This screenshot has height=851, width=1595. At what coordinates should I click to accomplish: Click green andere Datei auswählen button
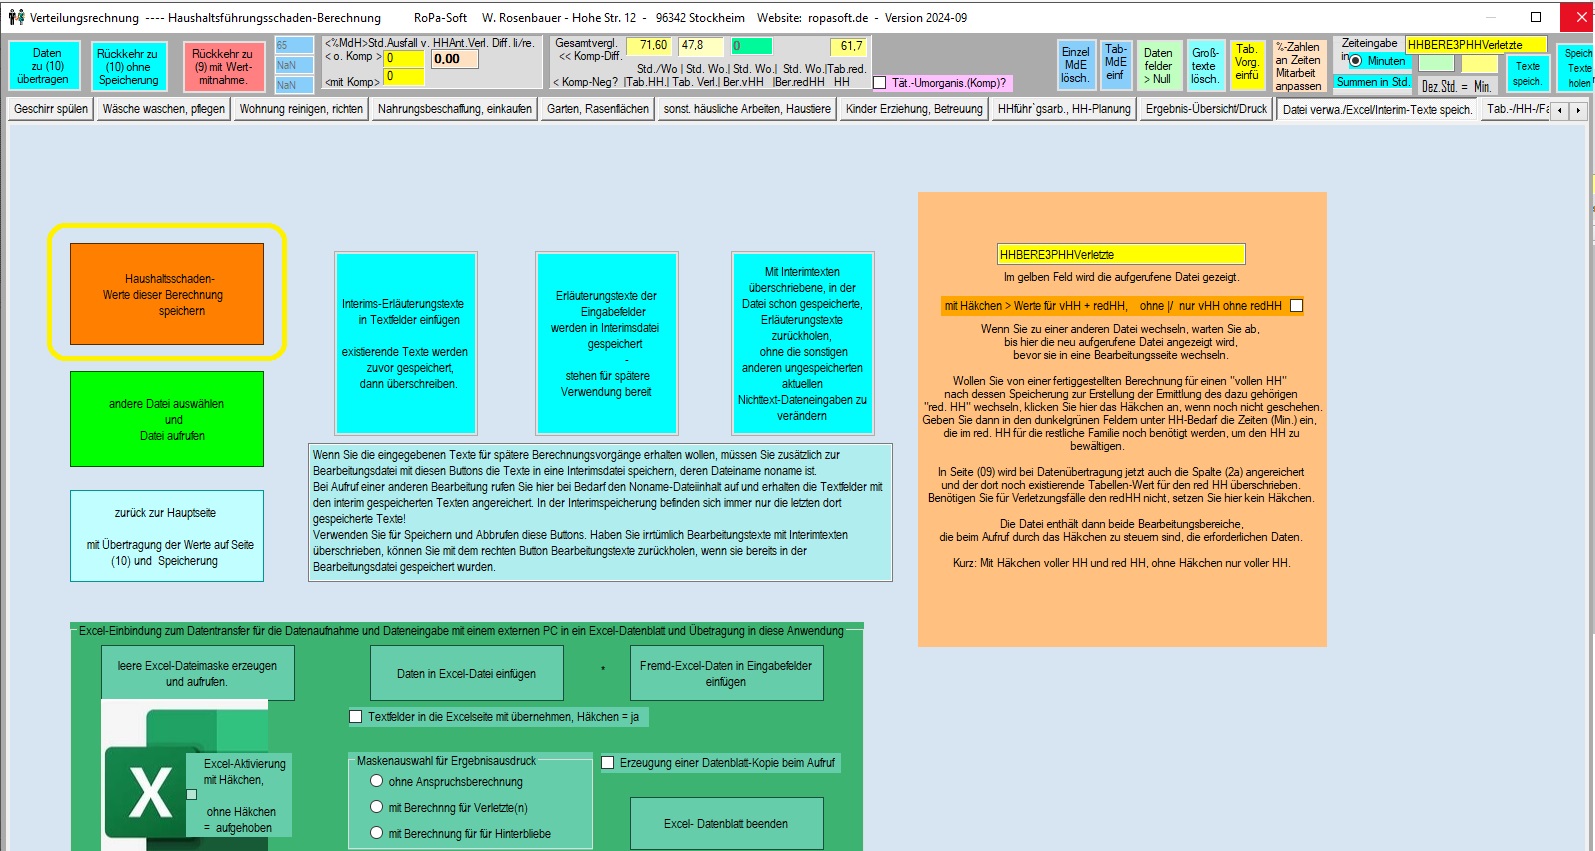[167, 419]
